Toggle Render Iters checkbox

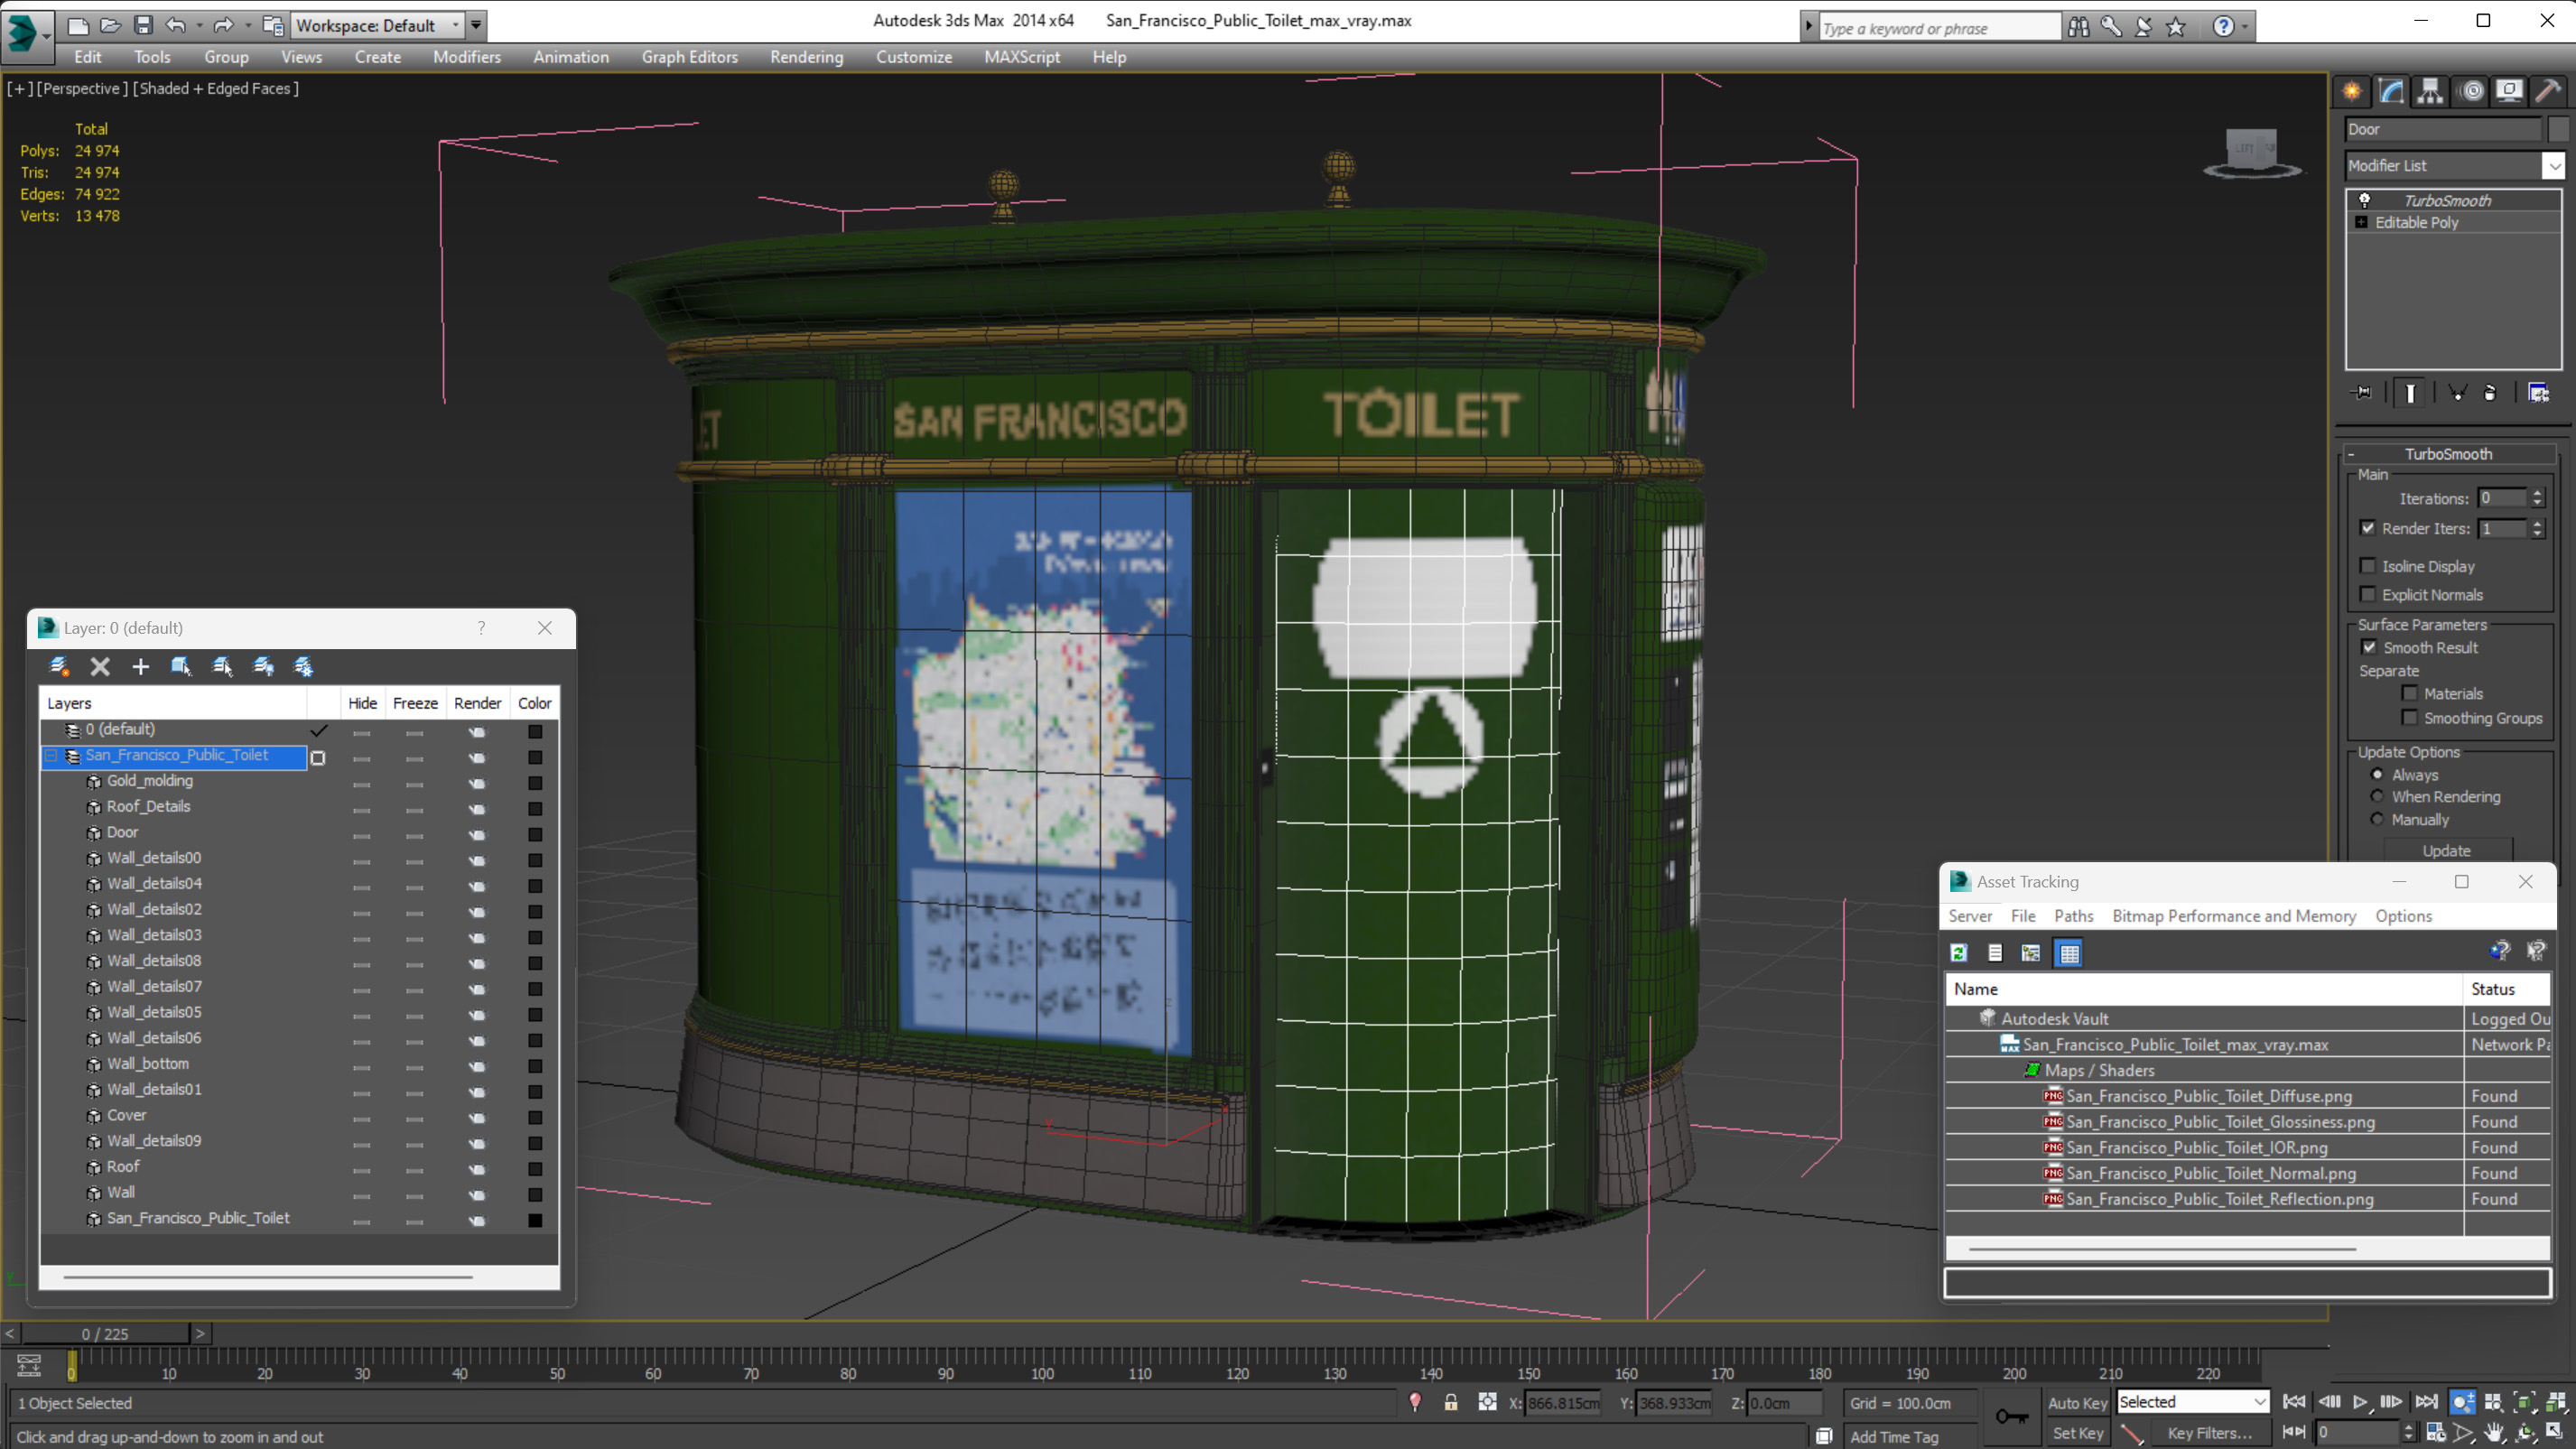(2368, 528)
